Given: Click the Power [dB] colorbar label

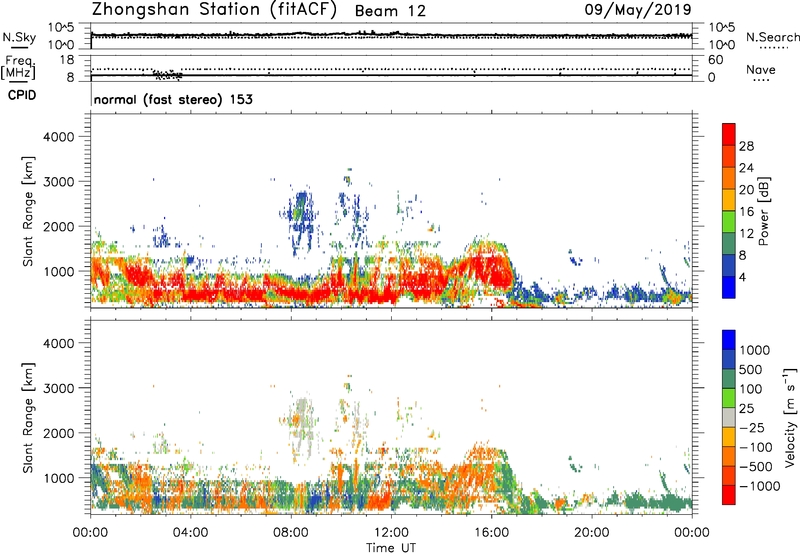Looking at the screenshot, I should coord(763,211).
